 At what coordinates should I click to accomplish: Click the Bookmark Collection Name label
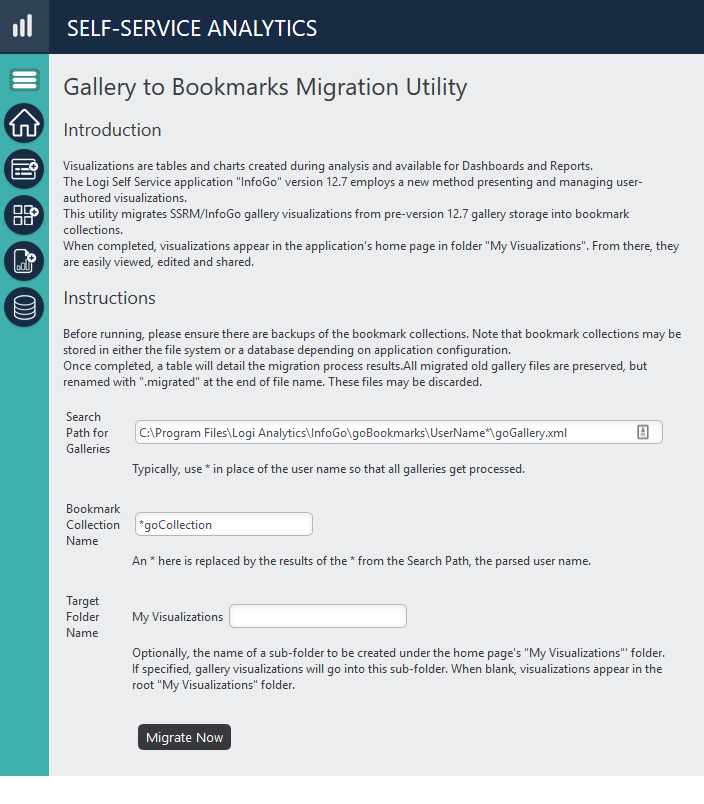(93, 525)
